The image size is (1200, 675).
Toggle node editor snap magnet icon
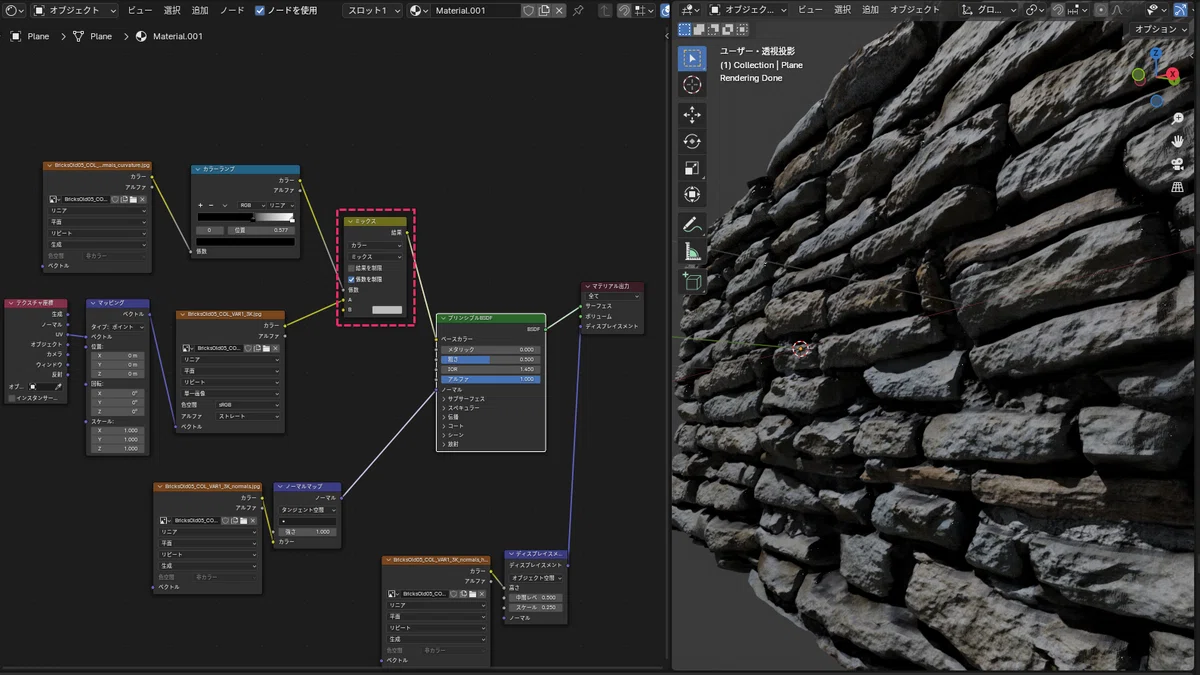click(623, 10)
